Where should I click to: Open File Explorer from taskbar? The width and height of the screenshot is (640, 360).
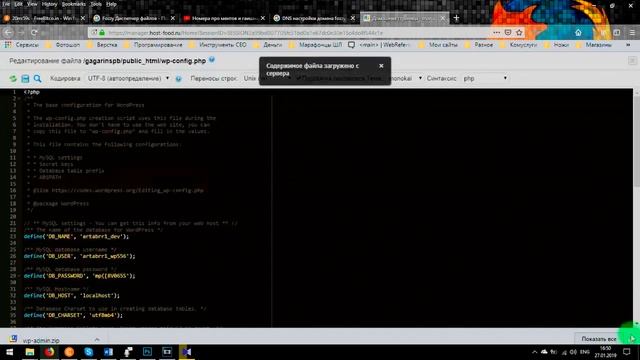coord(29,352)
